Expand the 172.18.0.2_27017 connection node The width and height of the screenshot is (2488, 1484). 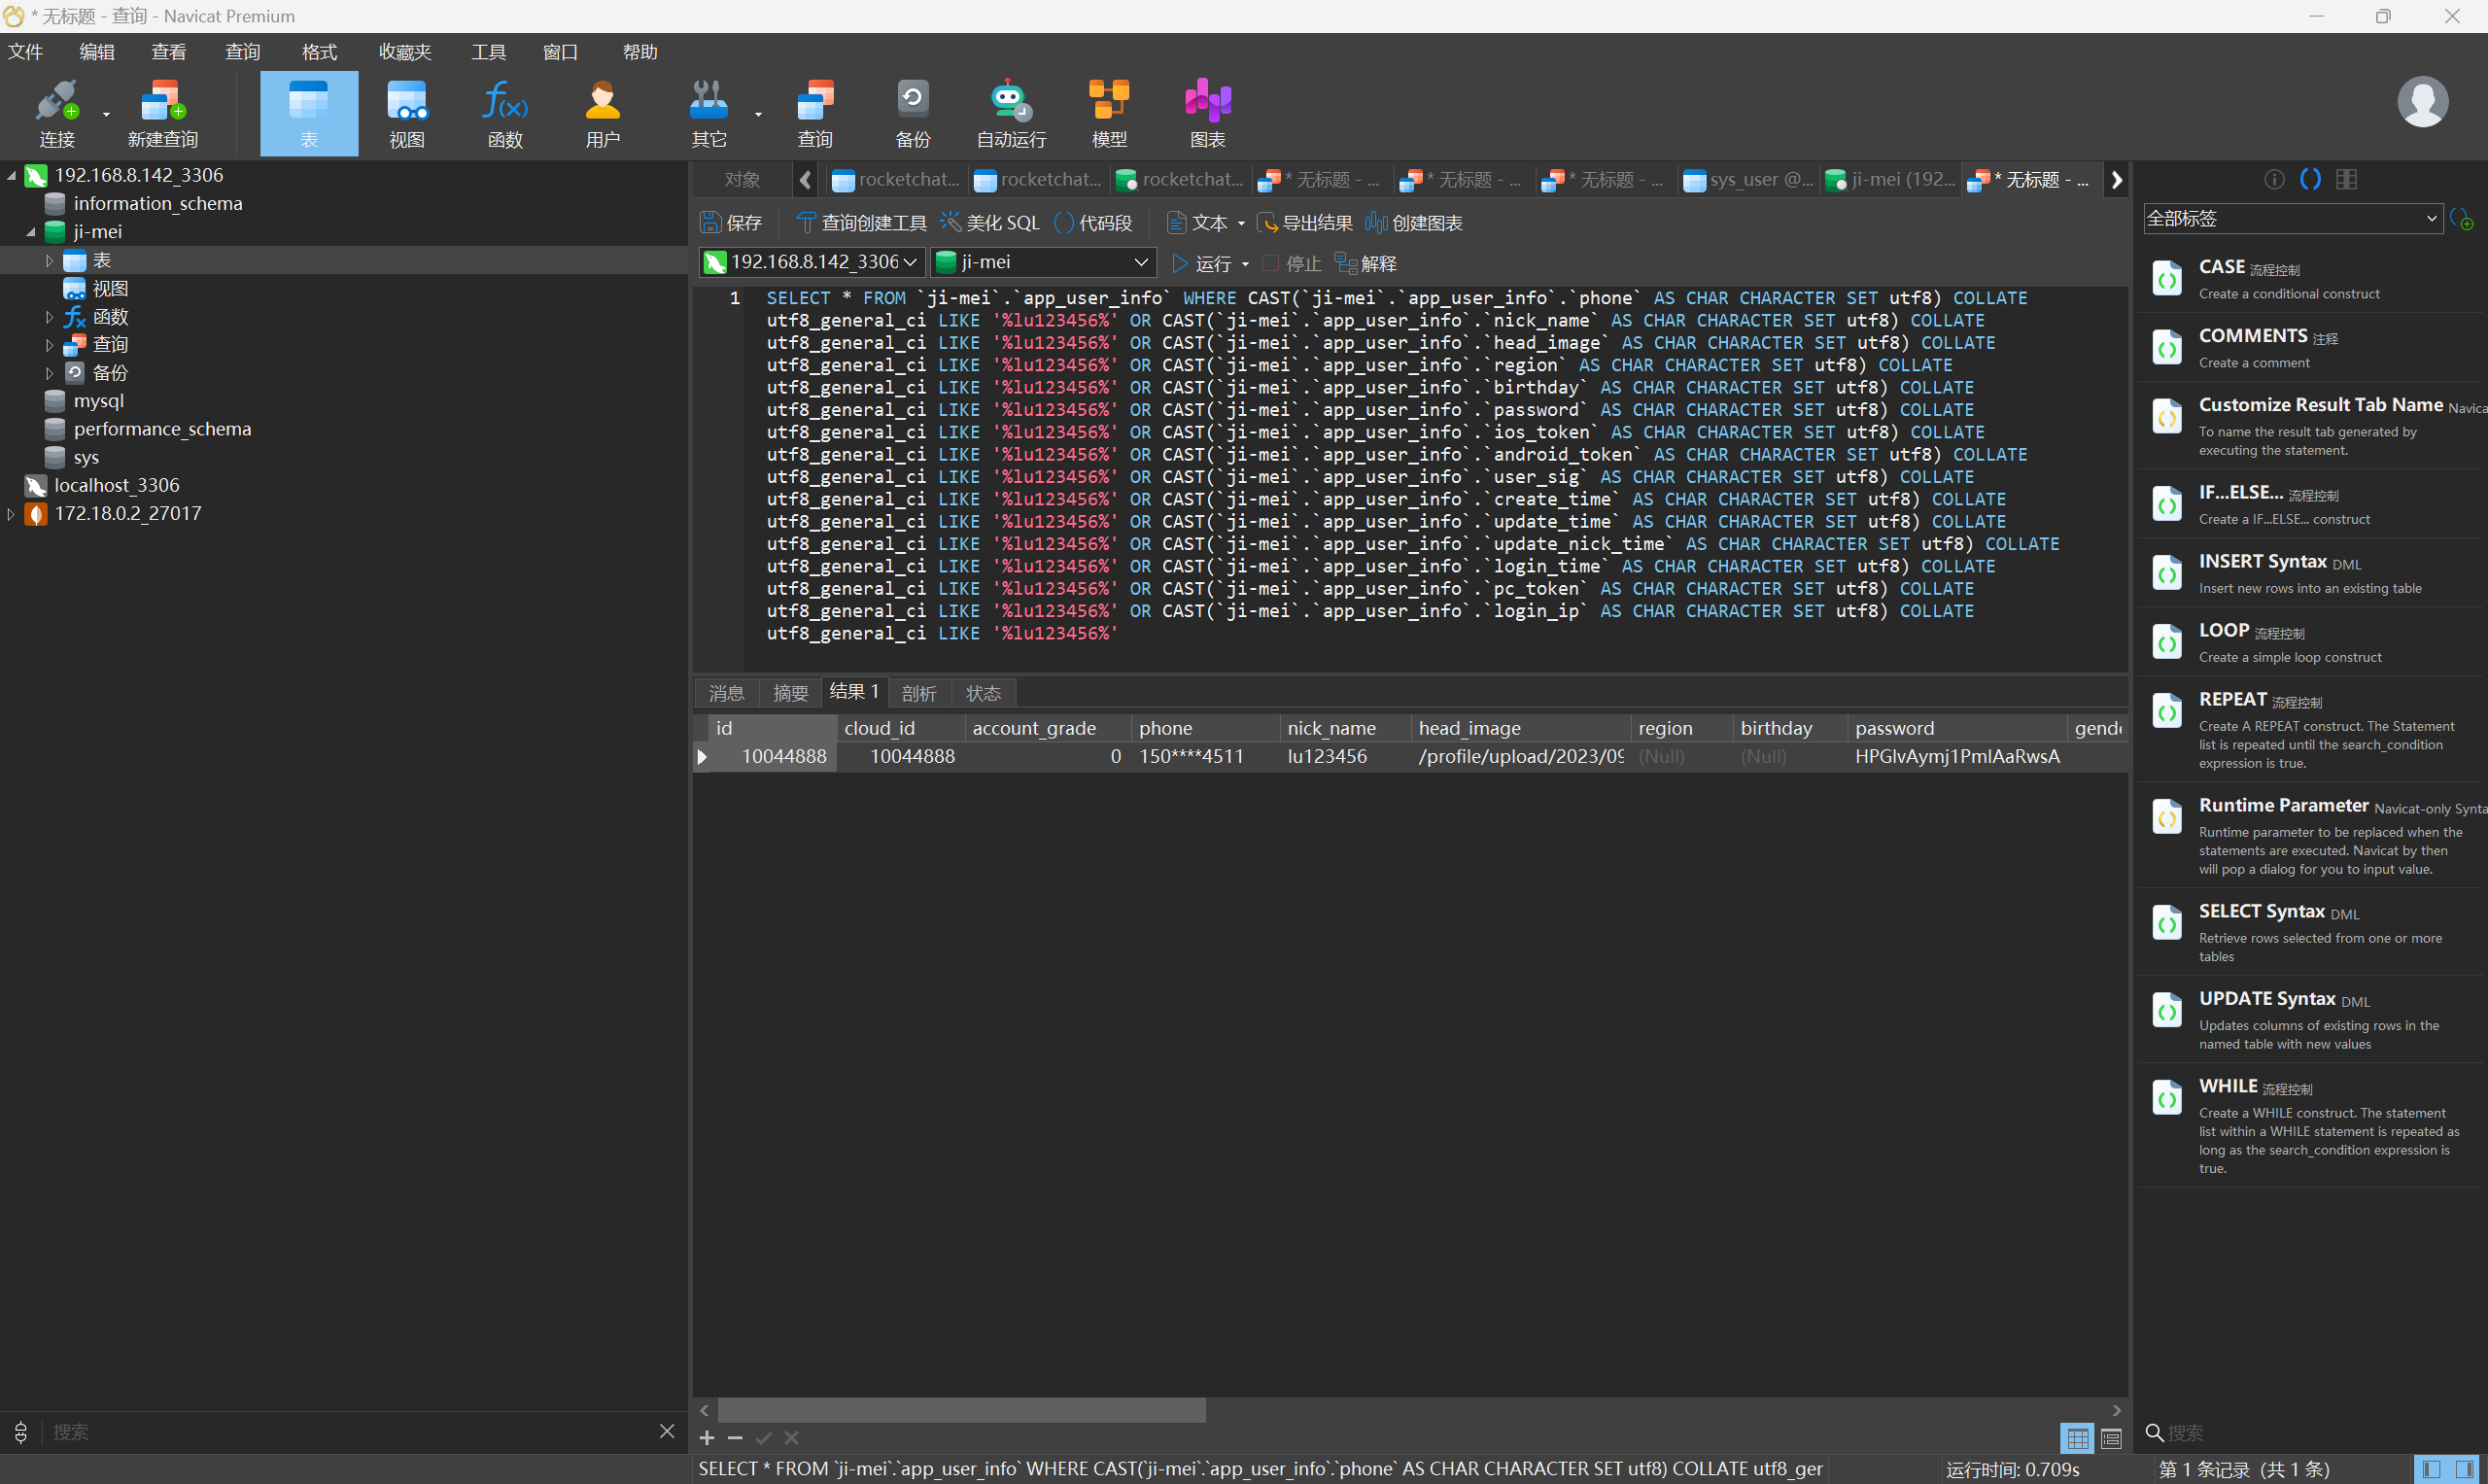tap(11, 514)
